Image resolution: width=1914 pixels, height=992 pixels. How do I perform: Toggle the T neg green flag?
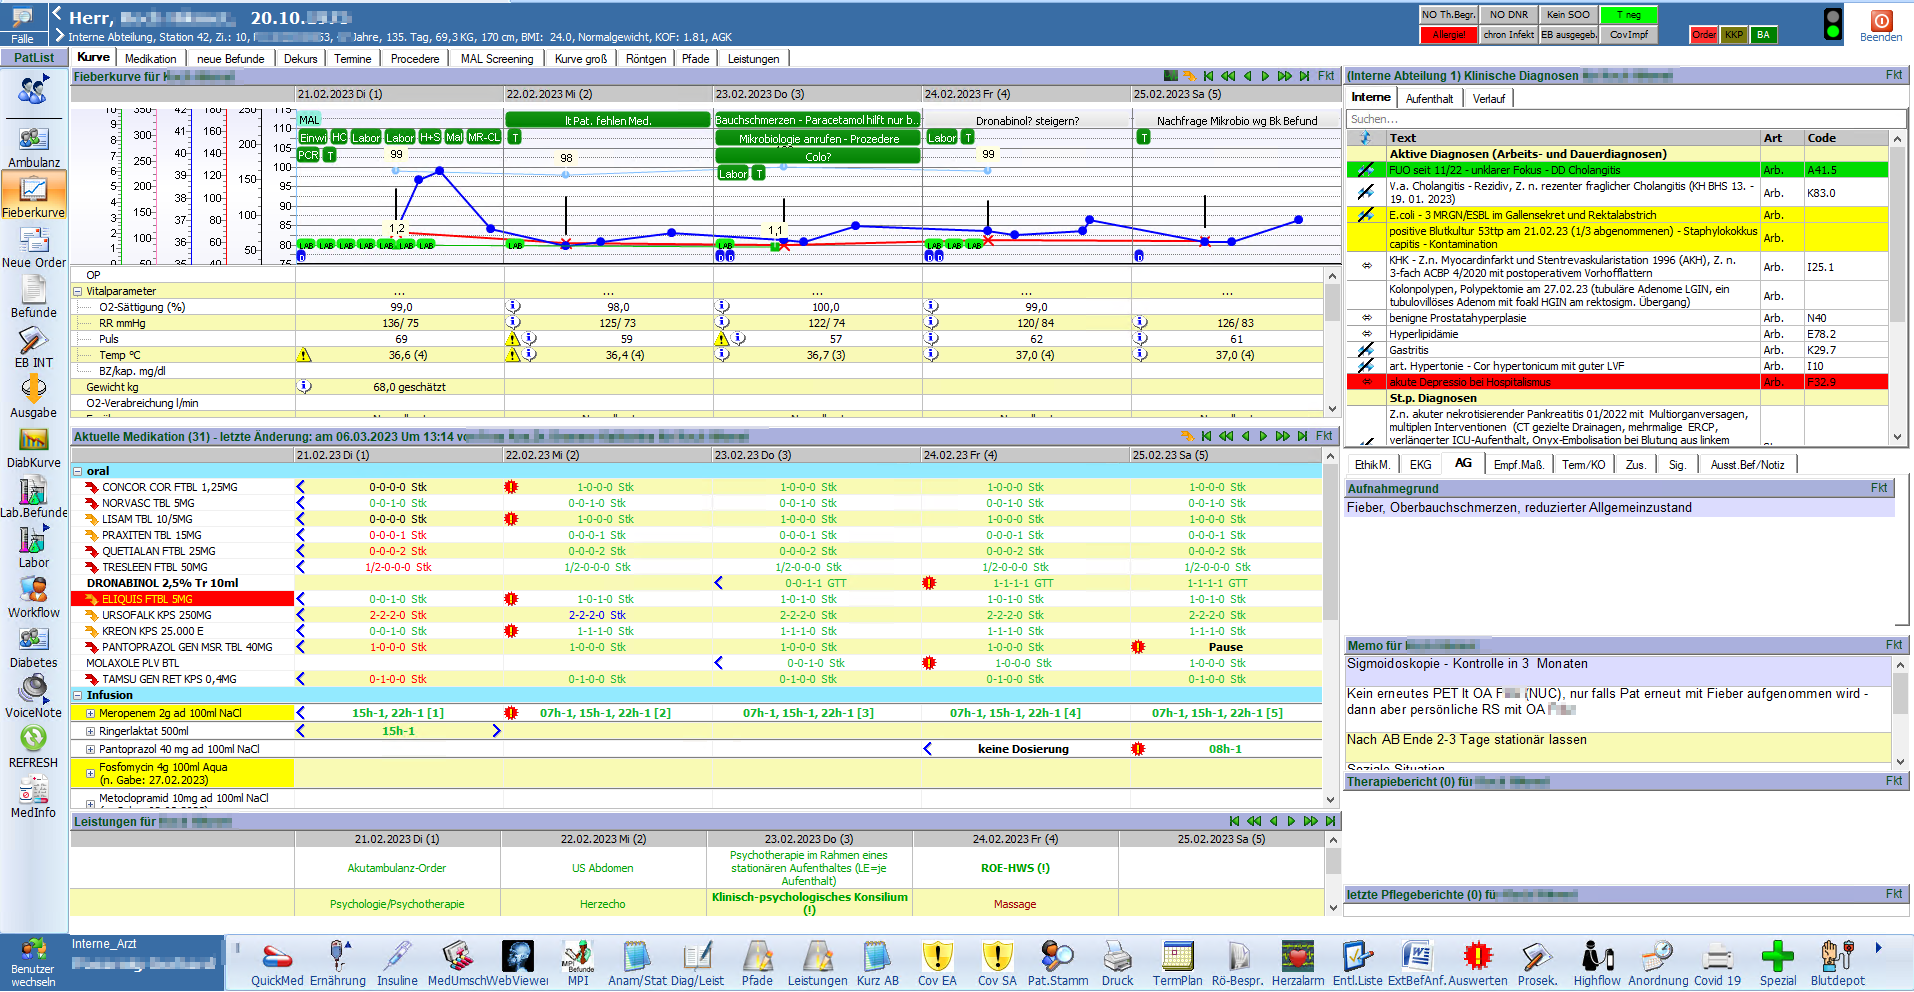pyautogui.click(x=1628, y=15)
